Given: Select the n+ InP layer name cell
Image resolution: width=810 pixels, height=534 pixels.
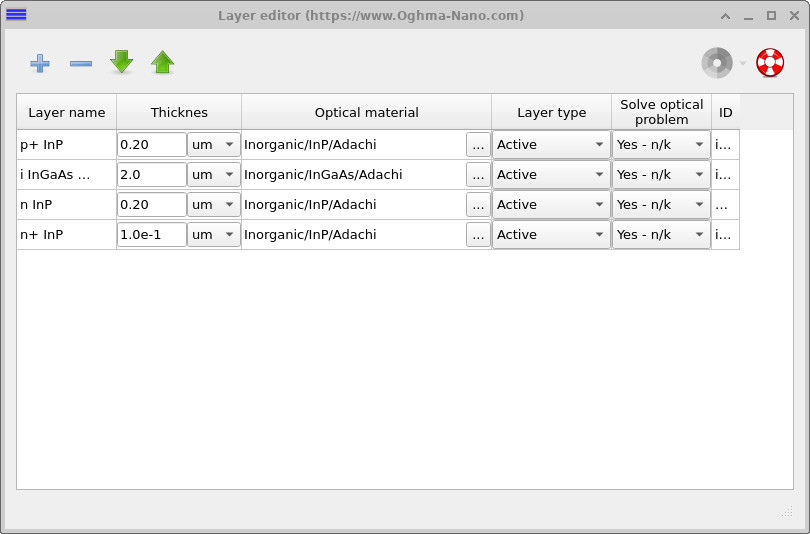Looking at the screenshot, I should point(67,234).
